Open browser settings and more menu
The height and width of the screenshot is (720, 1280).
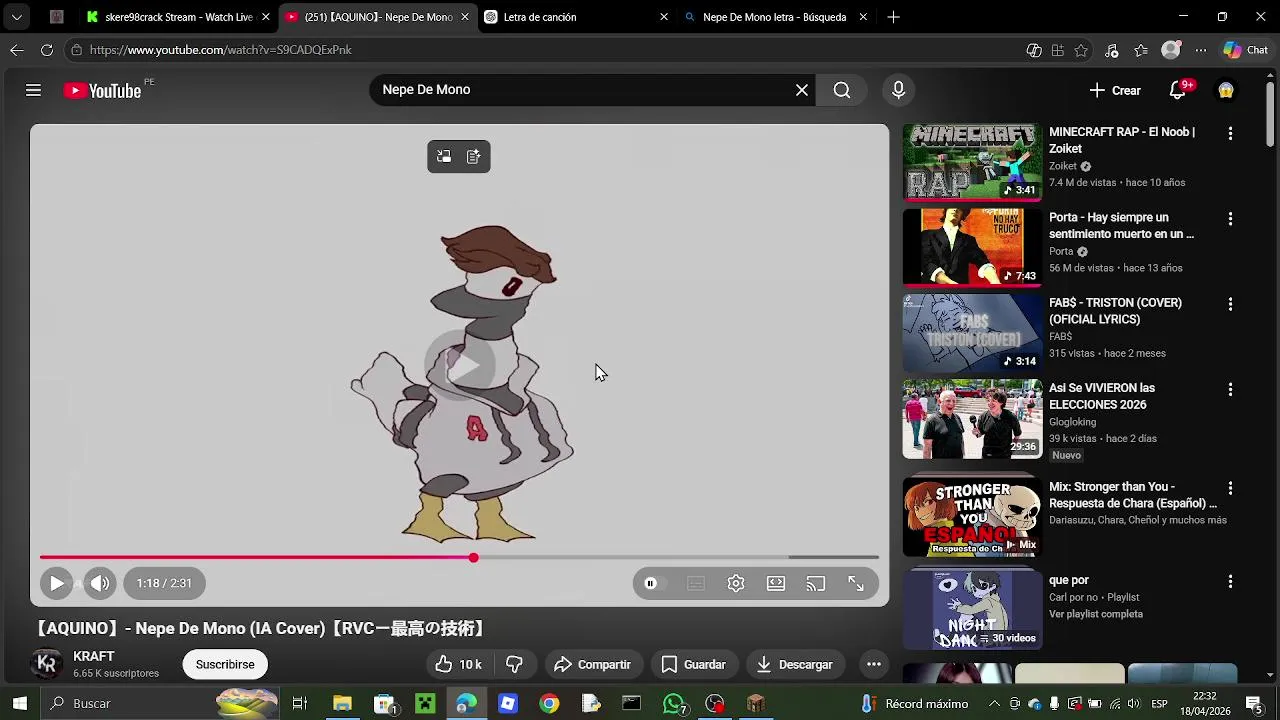pos(1201,50)
